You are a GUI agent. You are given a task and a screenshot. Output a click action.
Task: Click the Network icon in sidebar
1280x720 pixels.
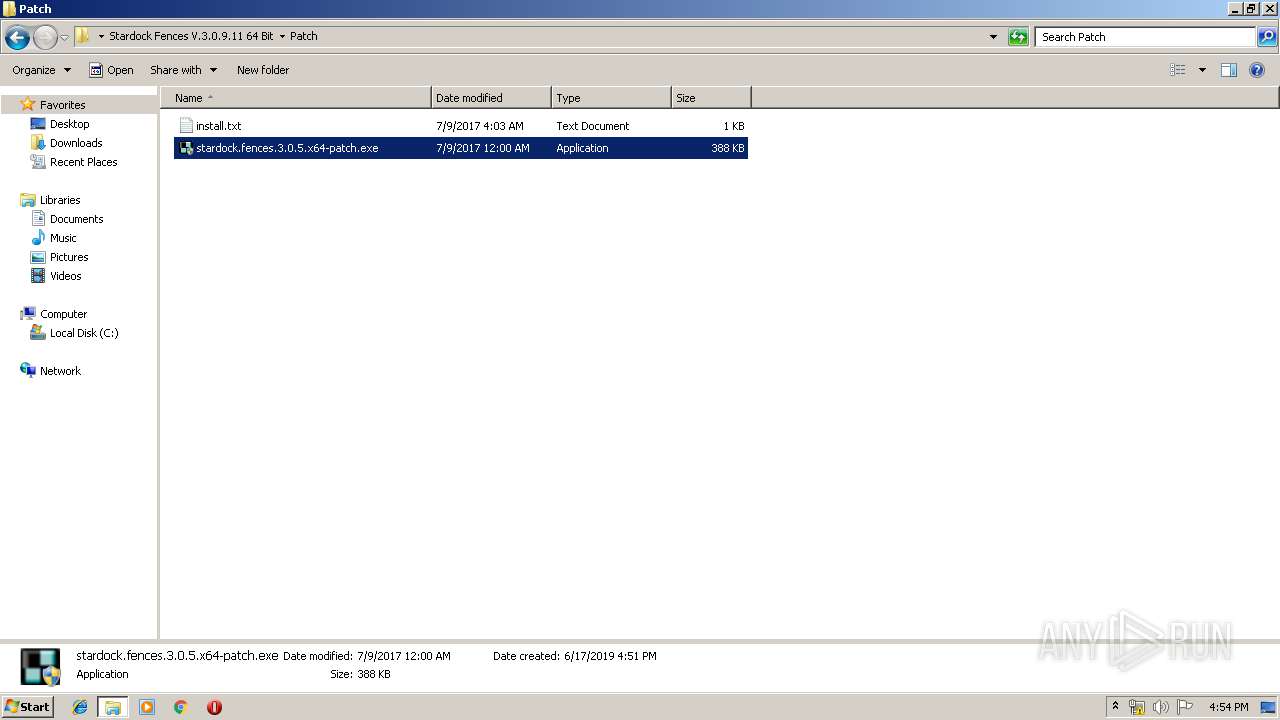pyautogui.click(x=28, y=370)
